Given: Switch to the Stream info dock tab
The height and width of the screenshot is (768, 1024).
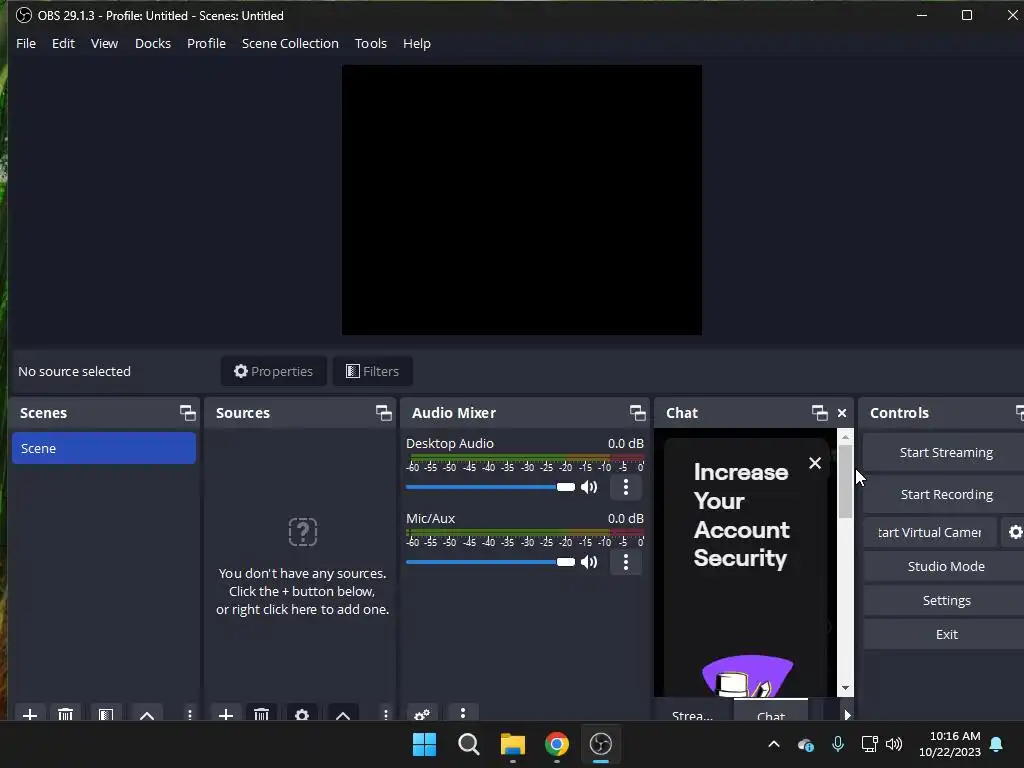Looking at the screenshot, I should (692, 713).
